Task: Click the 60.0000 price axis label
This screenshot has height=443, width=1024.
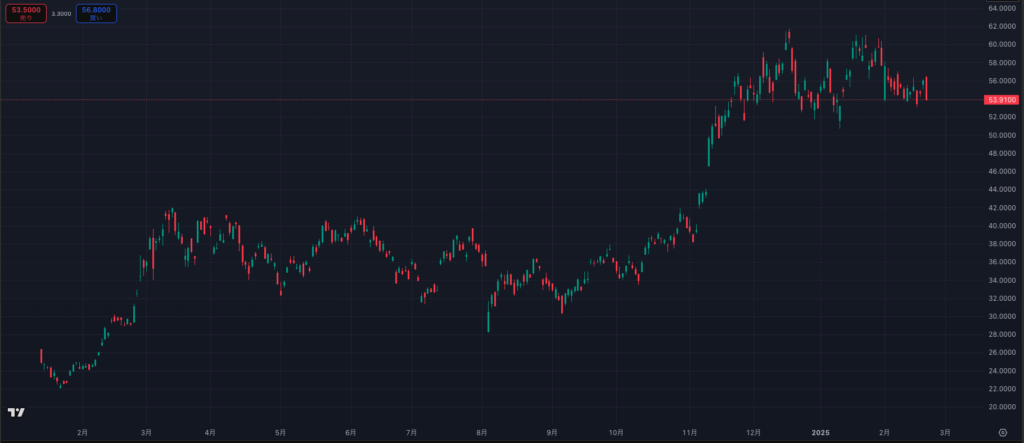Action: (x=1001, y=44)
